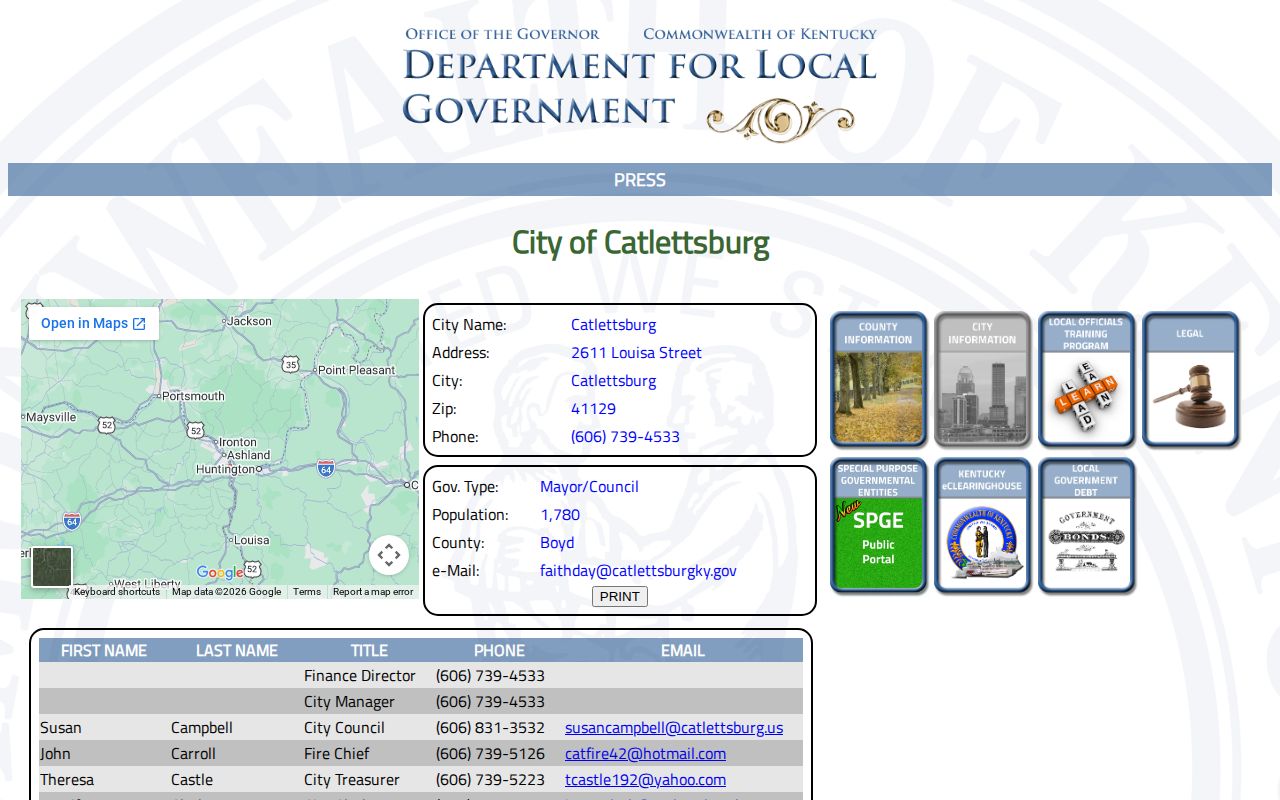The image size is (1280, 800).
Task: Open the SPGE Public Portal tile
Action: pyautogui.click(x=878, y=525)
